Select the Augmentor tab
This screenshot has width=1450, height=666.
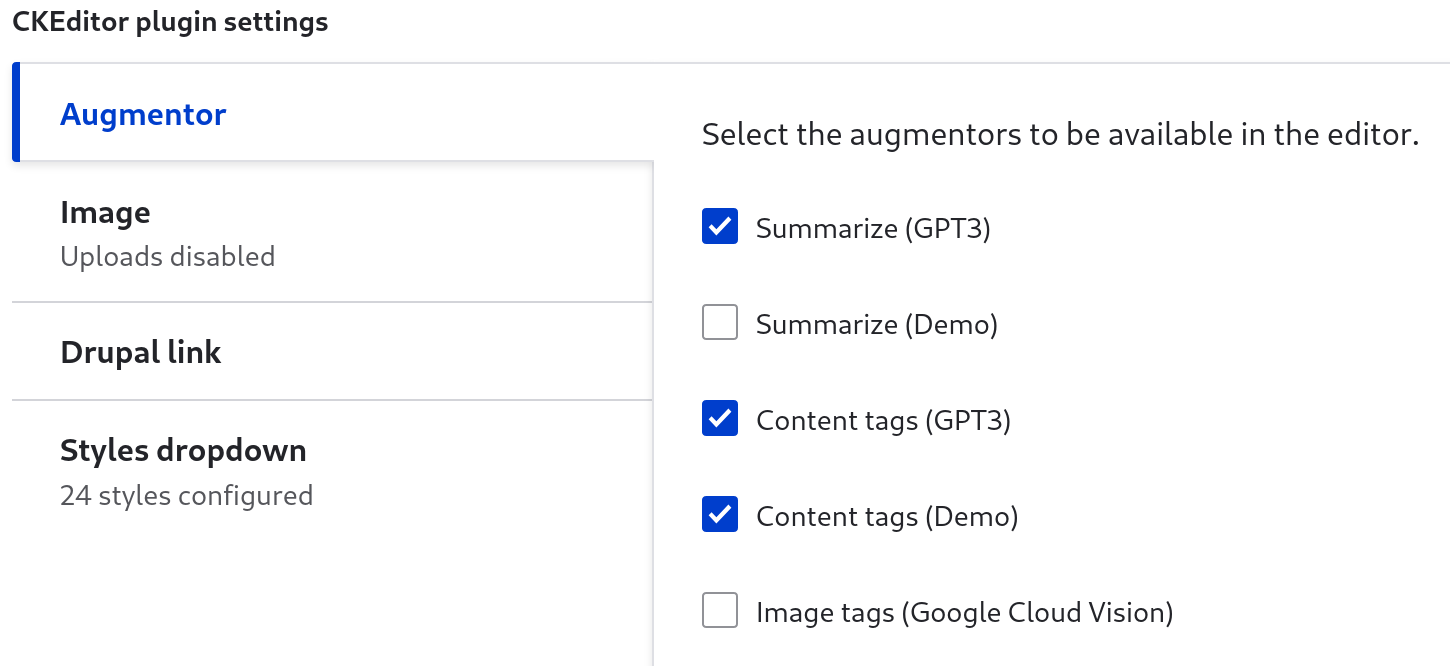tap(142, 114)
